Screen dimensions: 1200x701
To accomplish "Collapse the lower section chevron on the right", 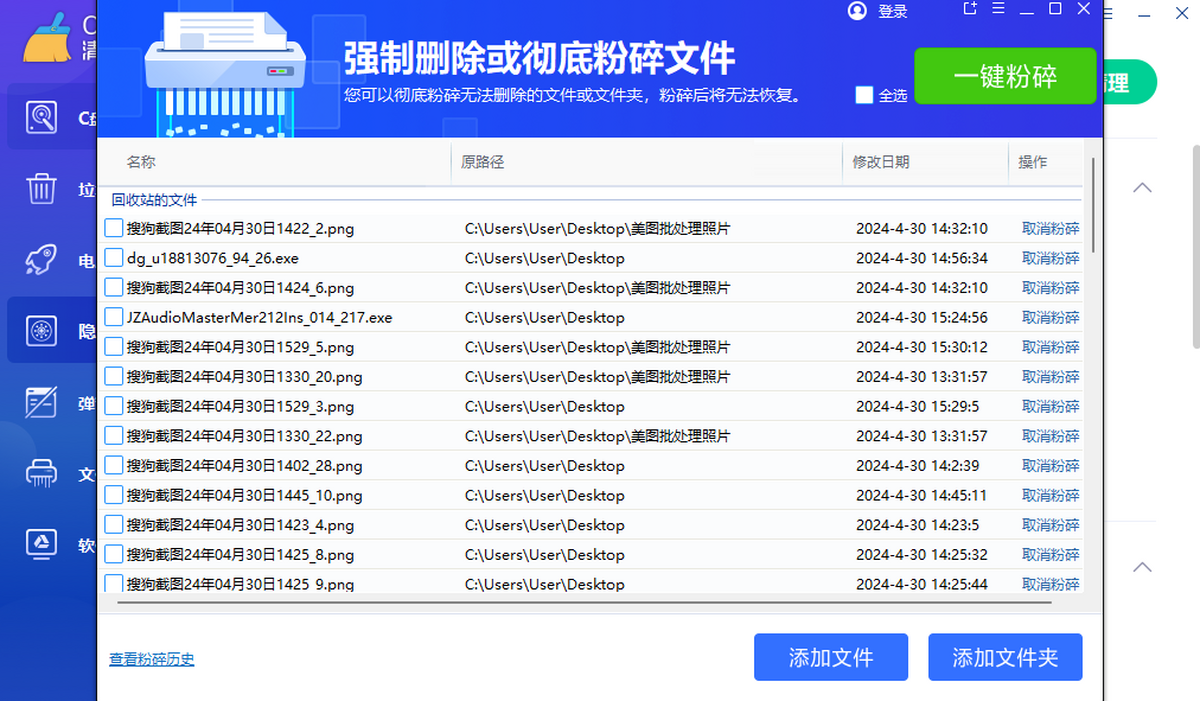I will 1142,567.
